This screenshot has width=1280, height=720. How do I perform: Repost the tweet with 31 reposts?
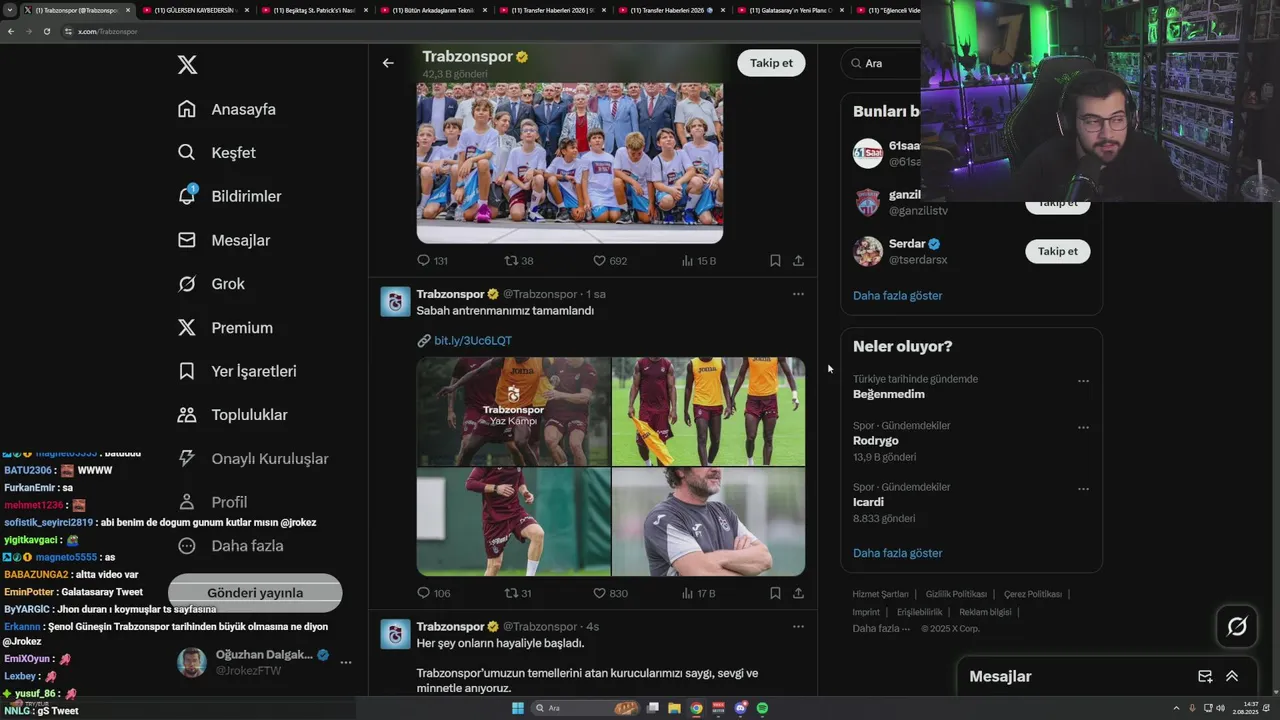coord(519,593)
